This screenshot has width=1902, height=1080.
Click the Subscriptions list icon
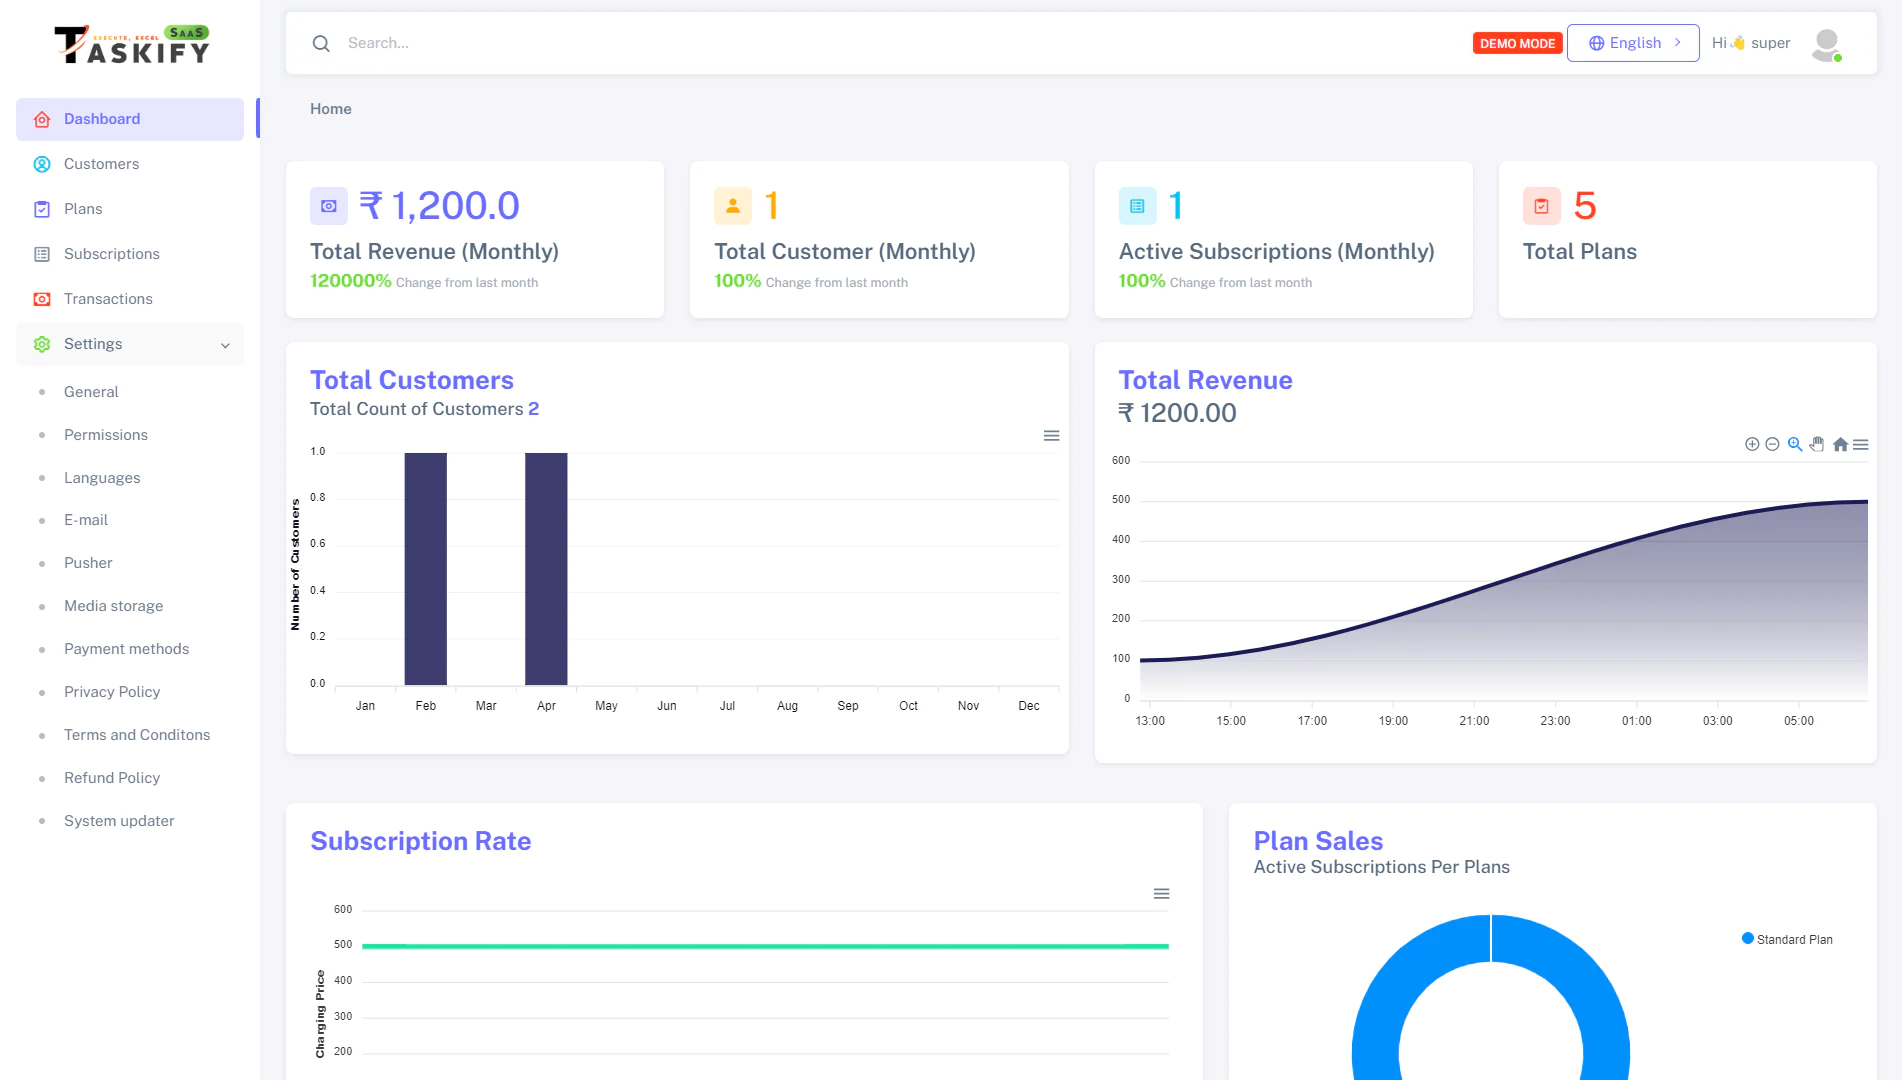(41, 254)
